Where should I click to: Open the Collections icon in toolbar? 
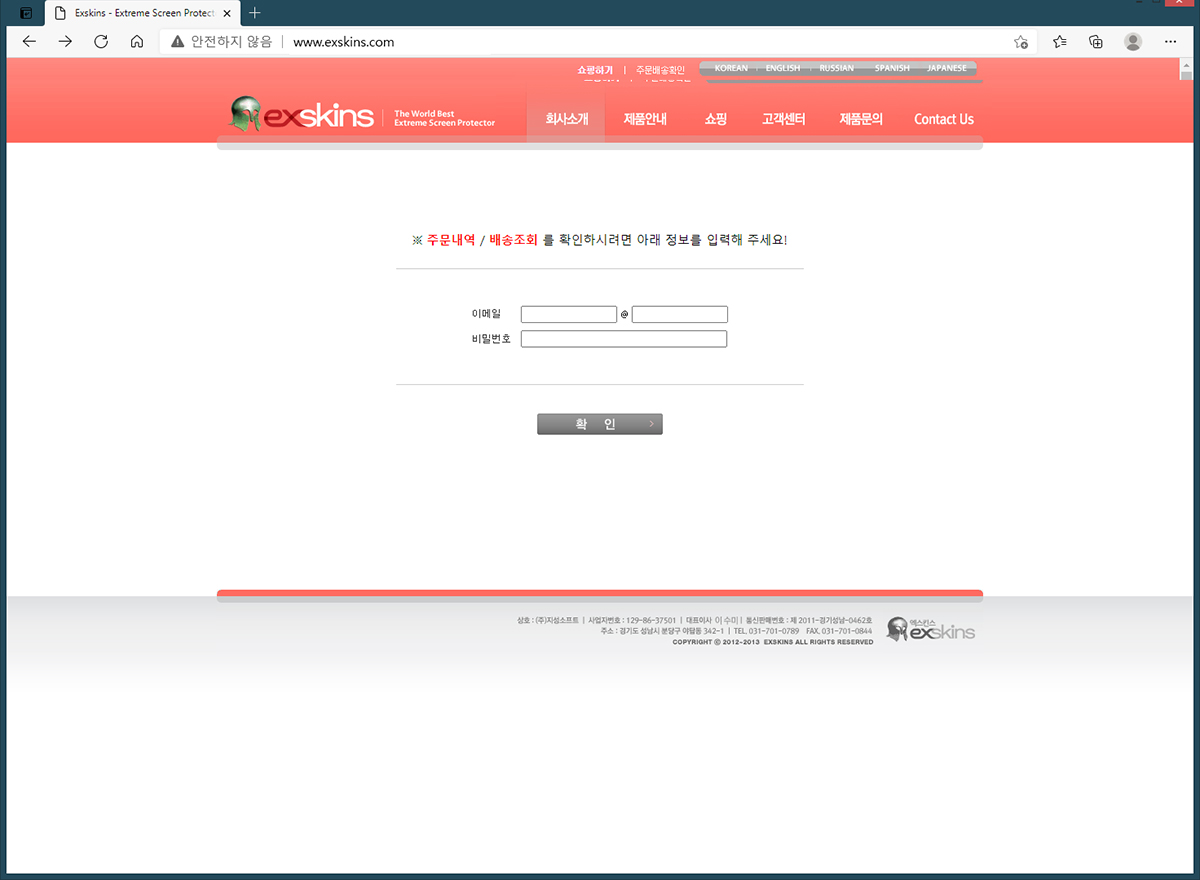point(1096,41)
